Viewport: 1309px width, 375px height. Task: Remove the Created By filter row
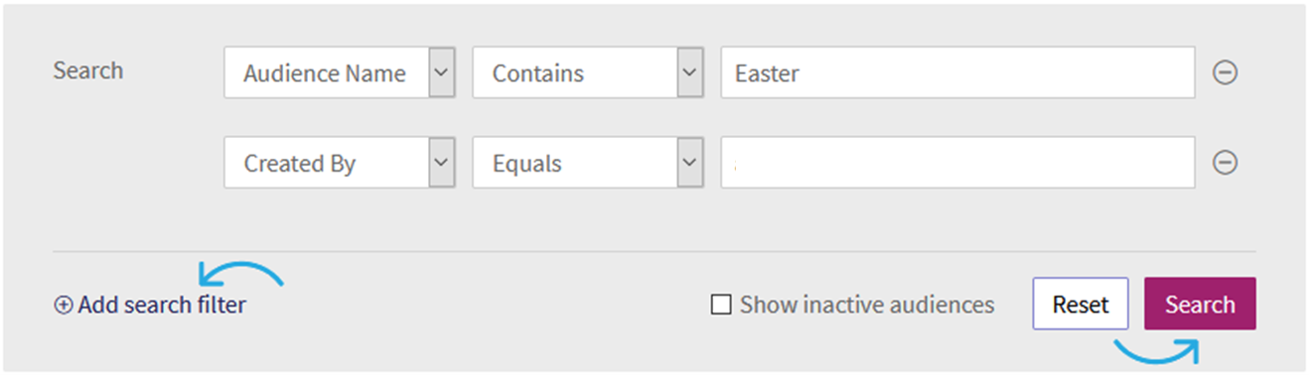point(1225,163)
